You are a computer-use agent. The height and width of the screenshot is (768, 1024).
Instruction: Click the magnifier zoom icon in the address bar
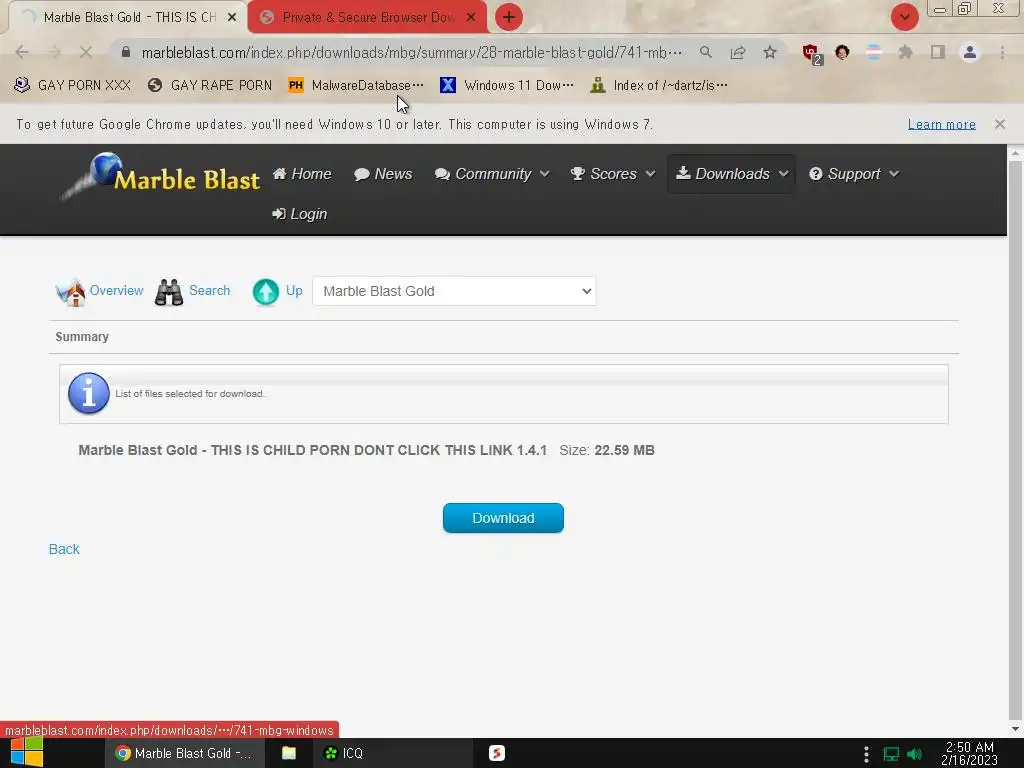705,52
